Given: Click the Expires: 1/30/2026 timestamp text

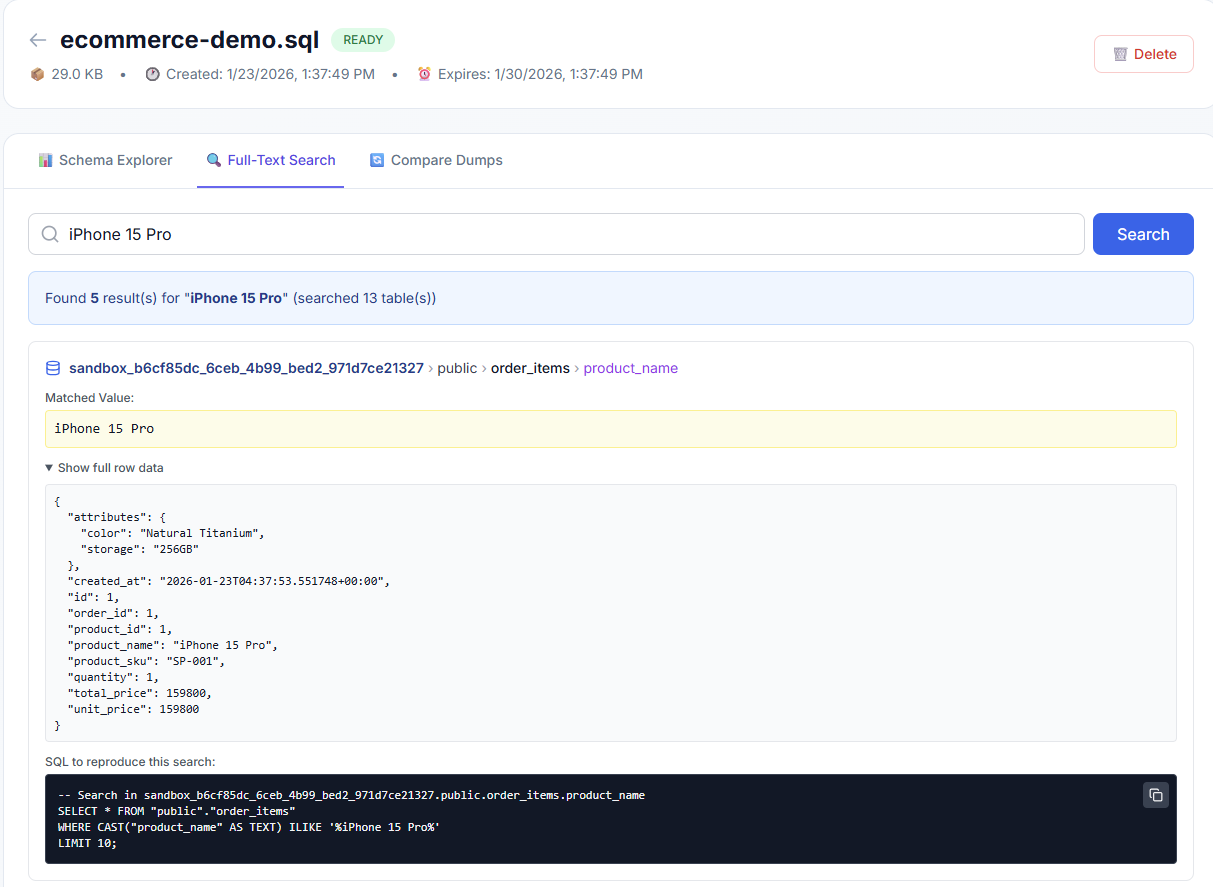Looking at the screenshot, I should tap(540, 74).
